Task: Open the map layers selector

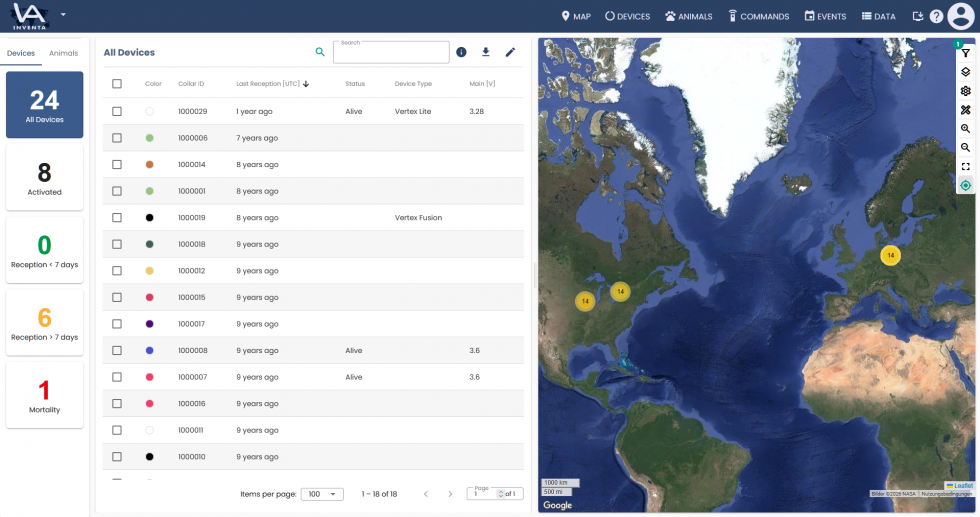Action: 965,72
